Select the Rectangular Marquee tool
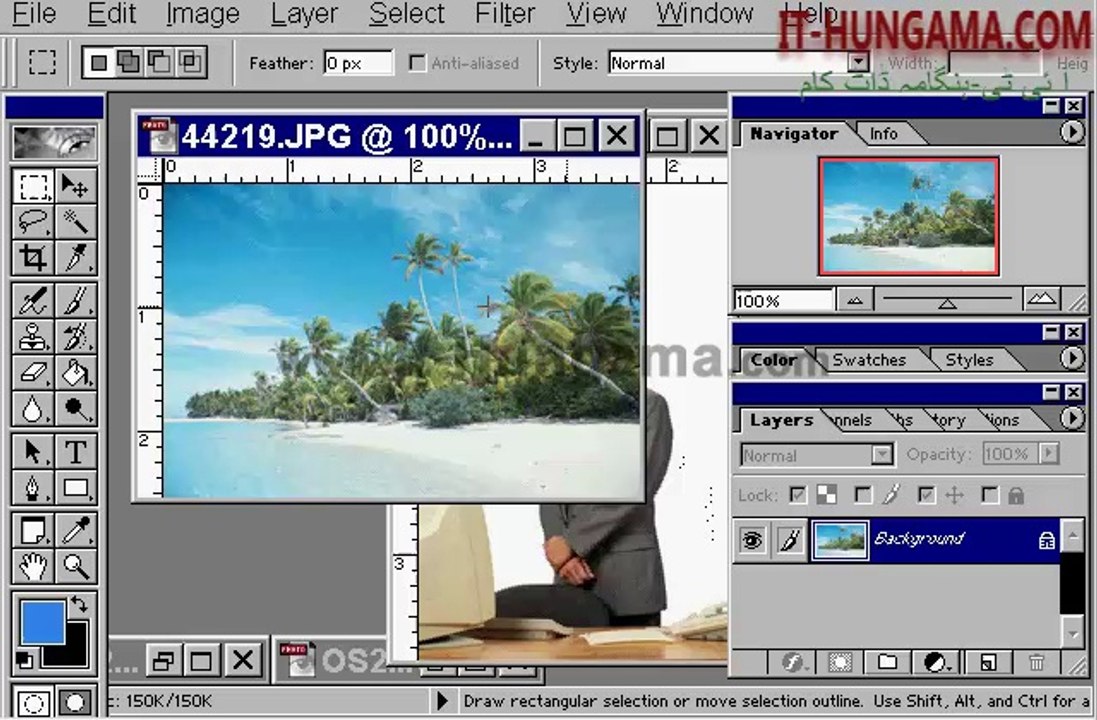Viewport: 1097px width, 720px height. 33,186
